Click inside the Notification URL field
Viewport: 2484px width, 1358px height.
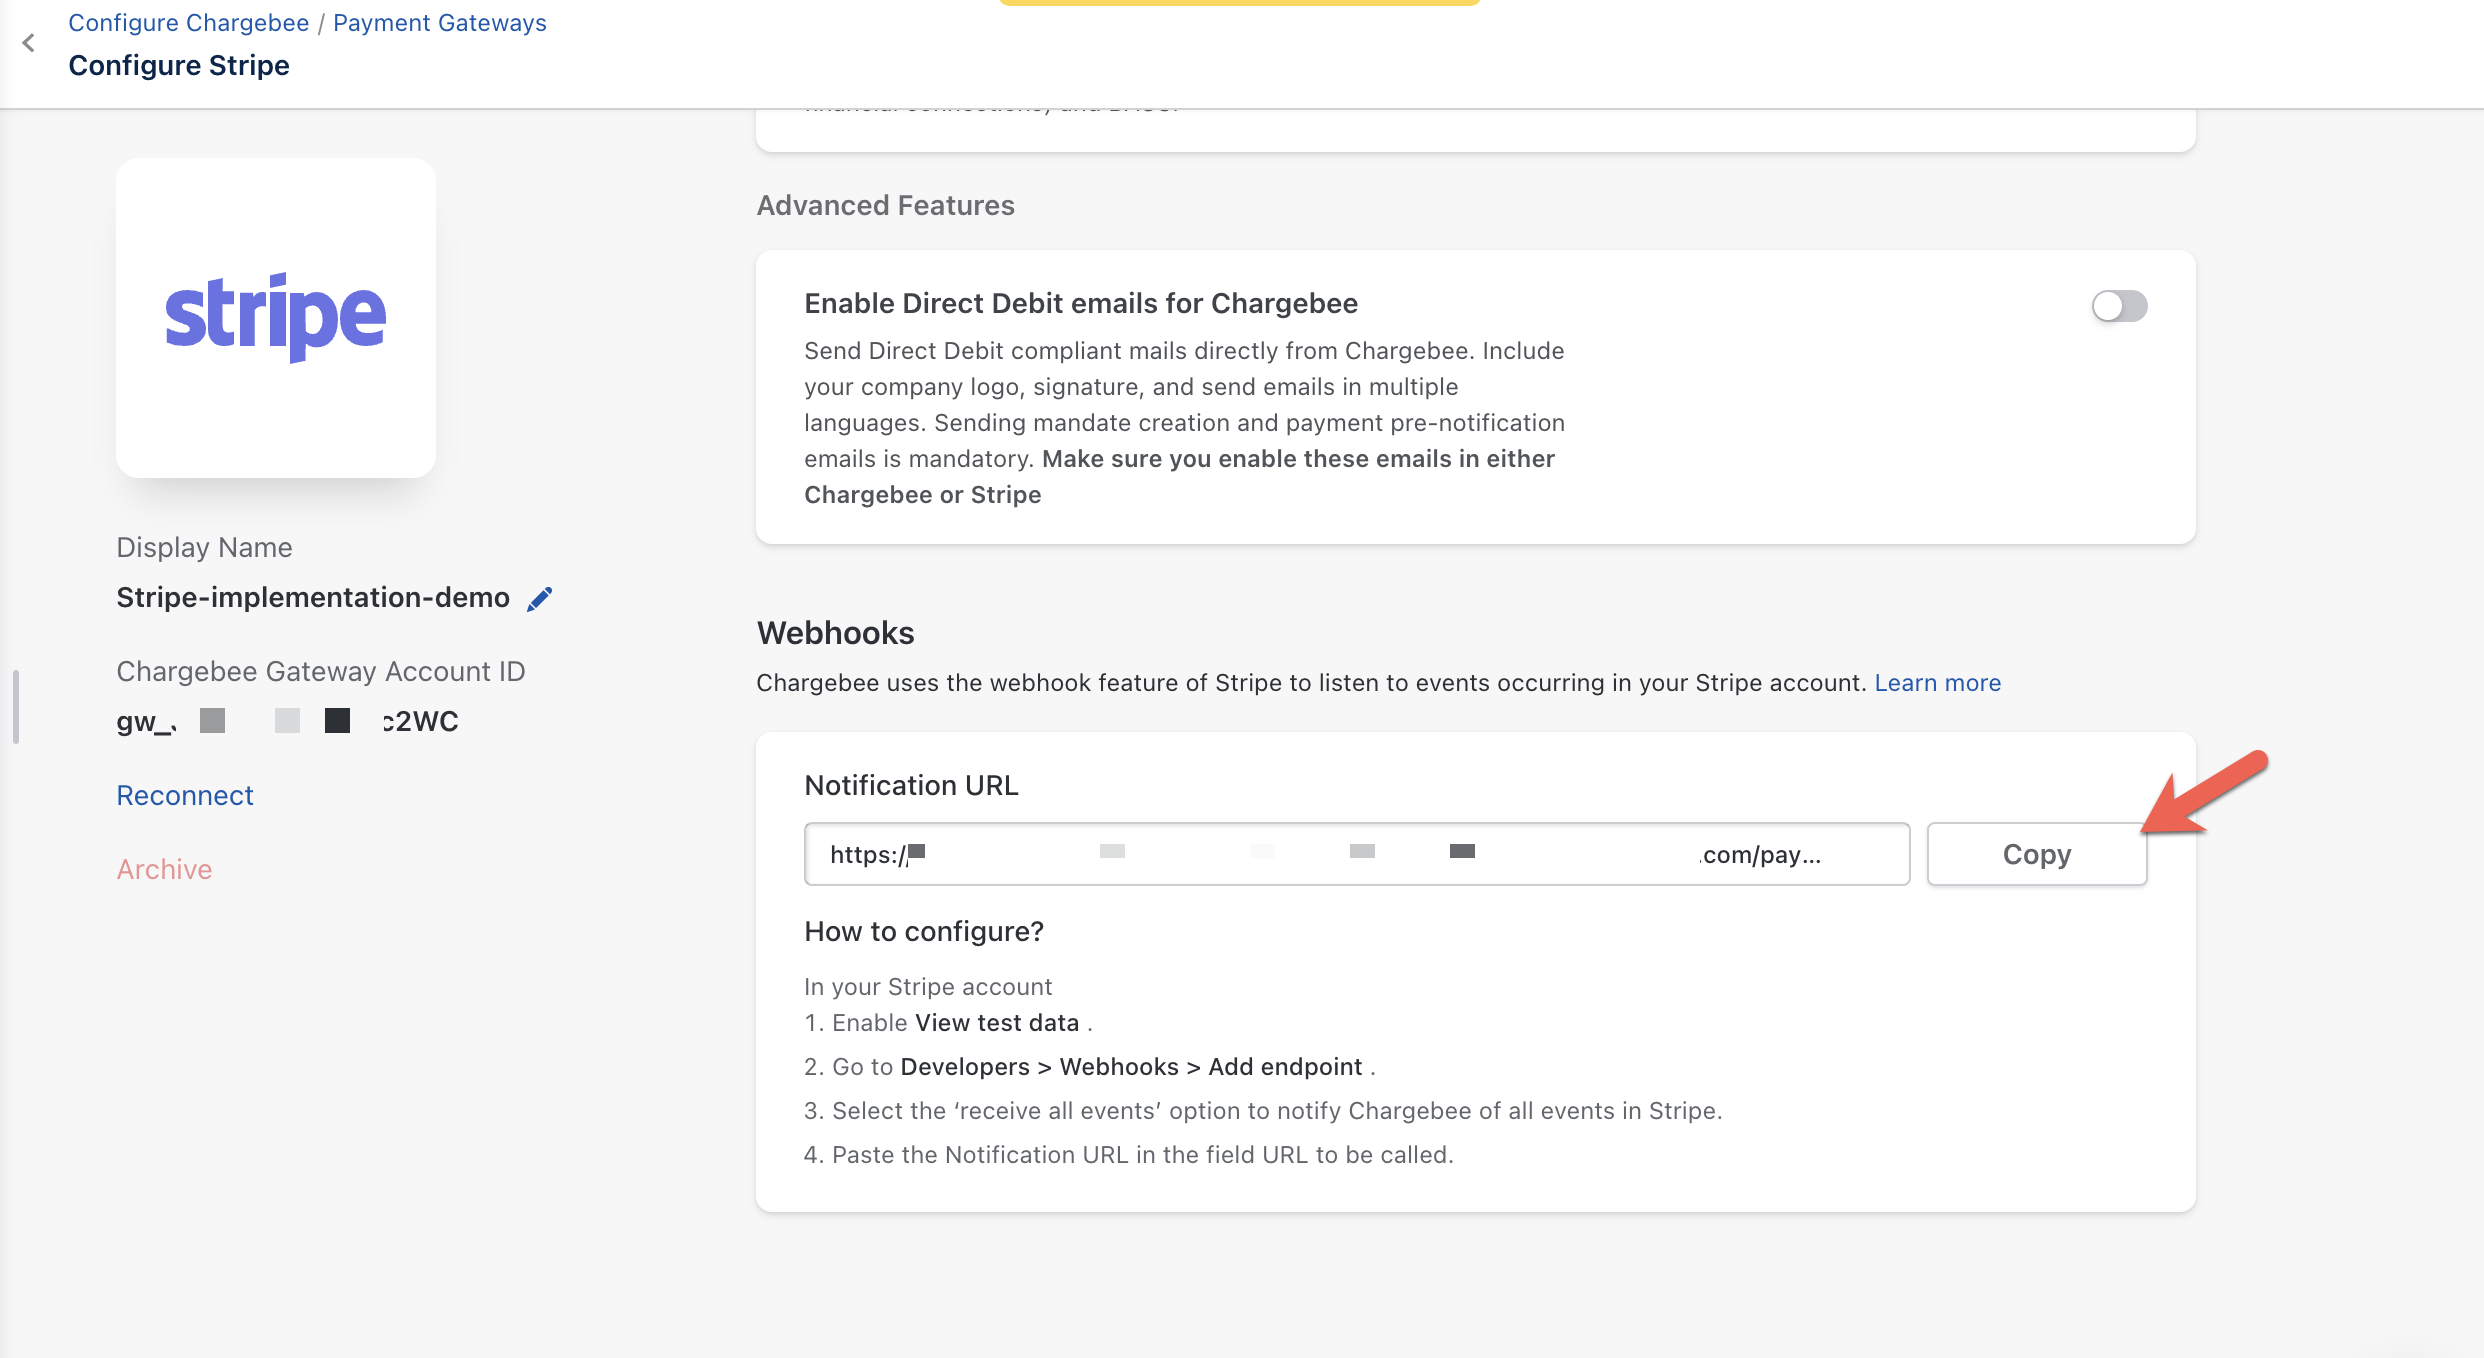[1356, 854]
